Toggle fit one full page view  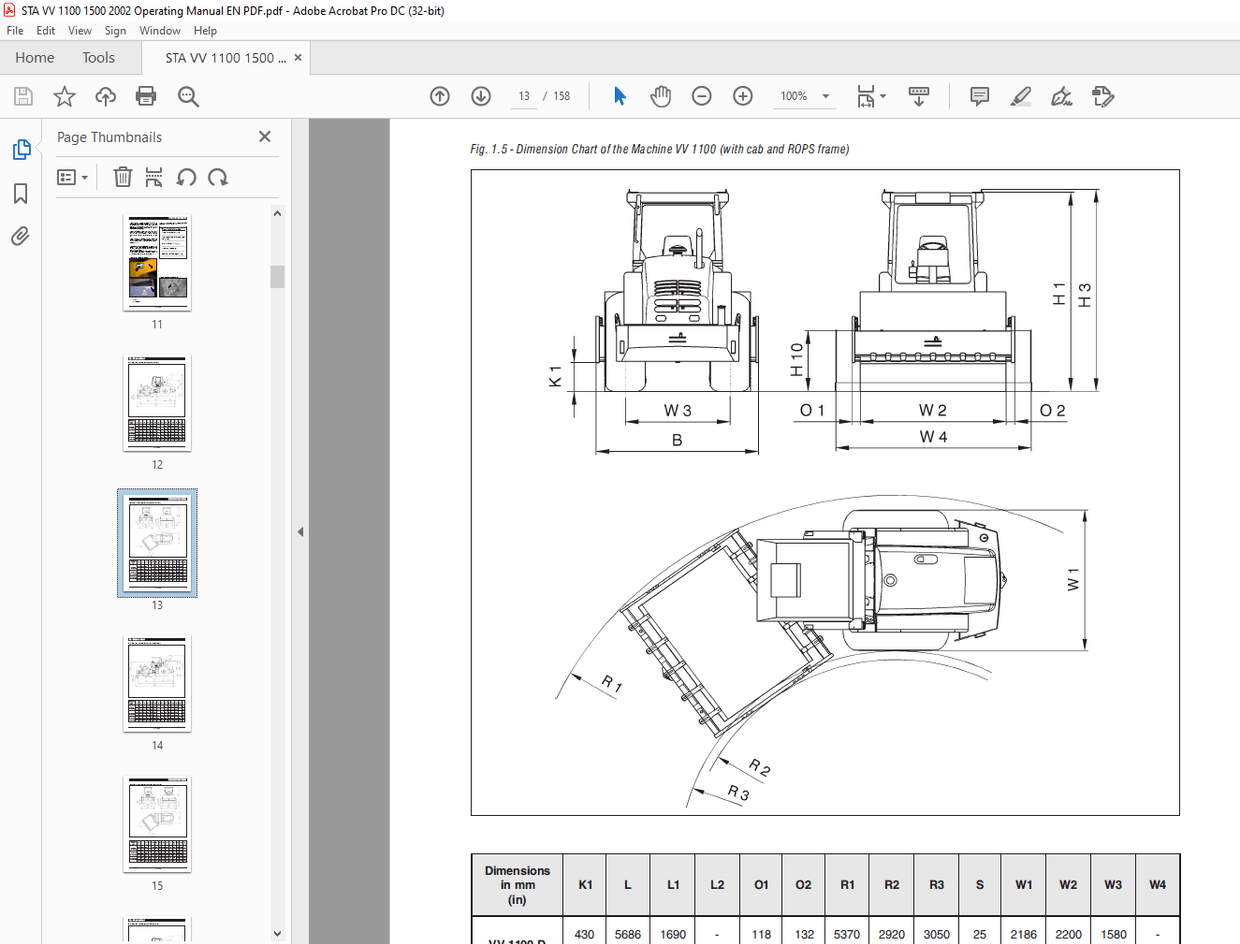[866, 96]
